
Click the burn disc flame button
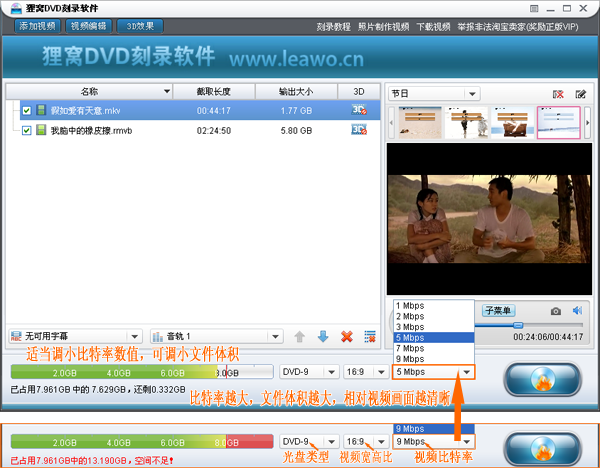(x=543, y=378)
